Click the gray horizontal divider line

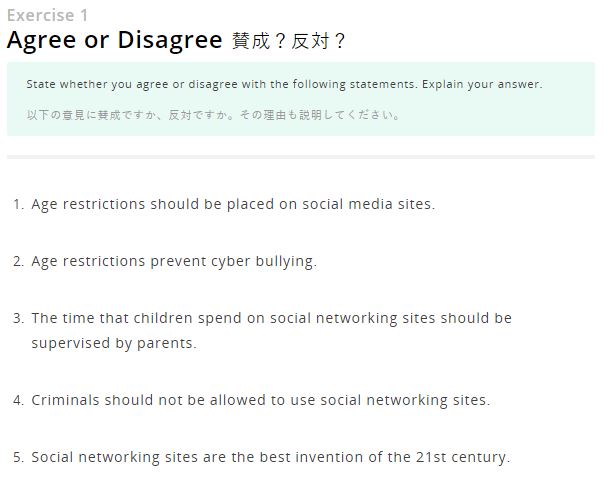pyautogui.click(x=301, y=157)
